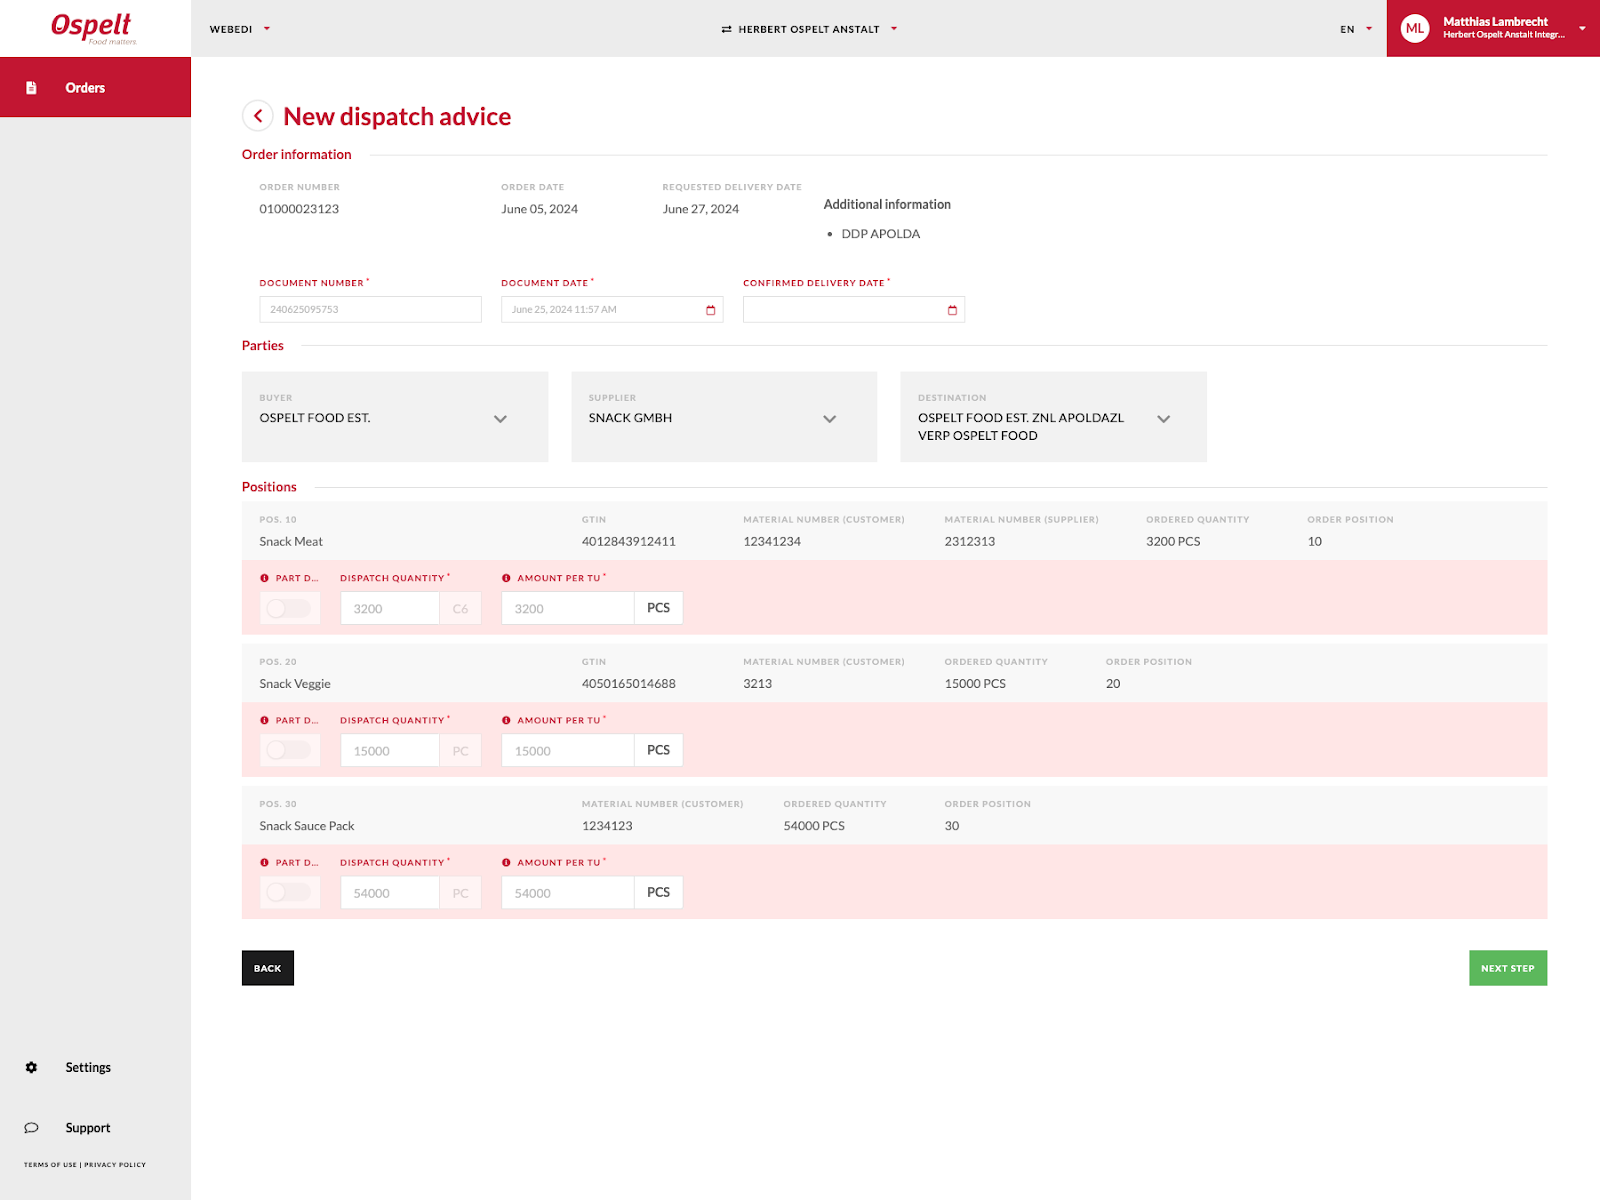Viewport: 1600px width, 1200px height.
Task: Open the EN language selector
Action: pos(1355,29)
